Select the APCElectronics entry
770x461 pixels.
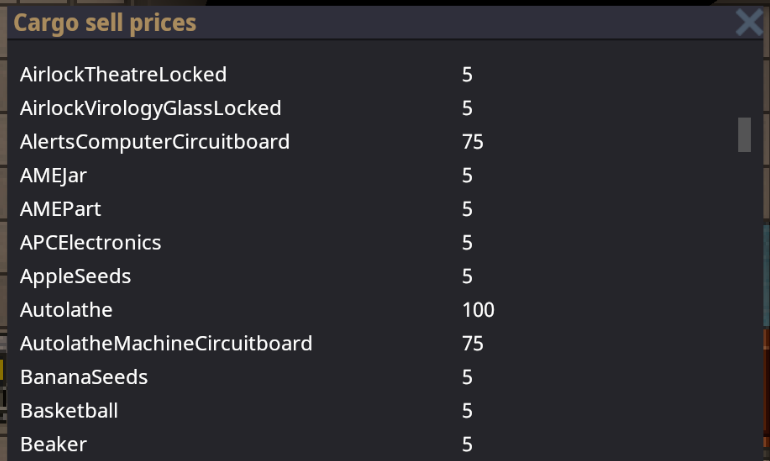pyautogui.click(x=90, y=243)
